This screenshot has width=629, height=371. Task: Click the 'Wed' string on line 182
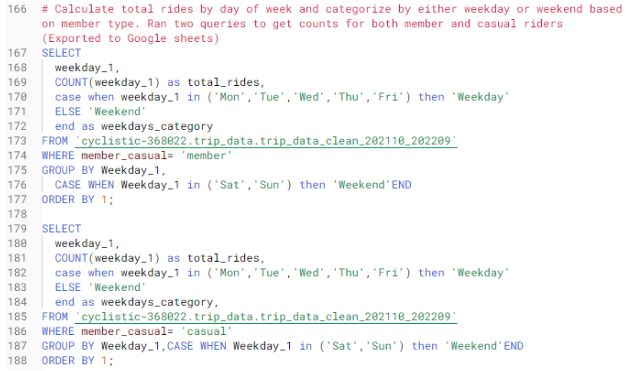point(308,273)
